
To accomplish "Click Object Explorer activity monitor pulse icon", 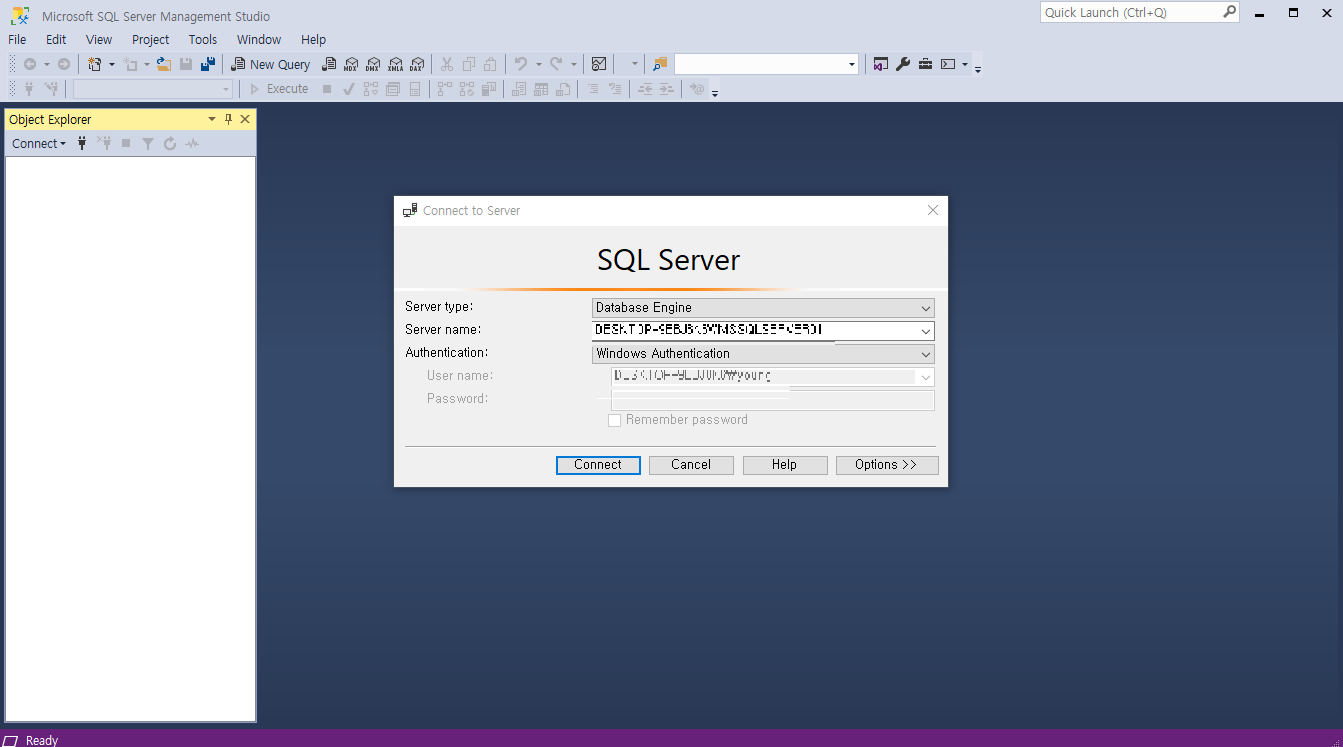I will 192,143.
